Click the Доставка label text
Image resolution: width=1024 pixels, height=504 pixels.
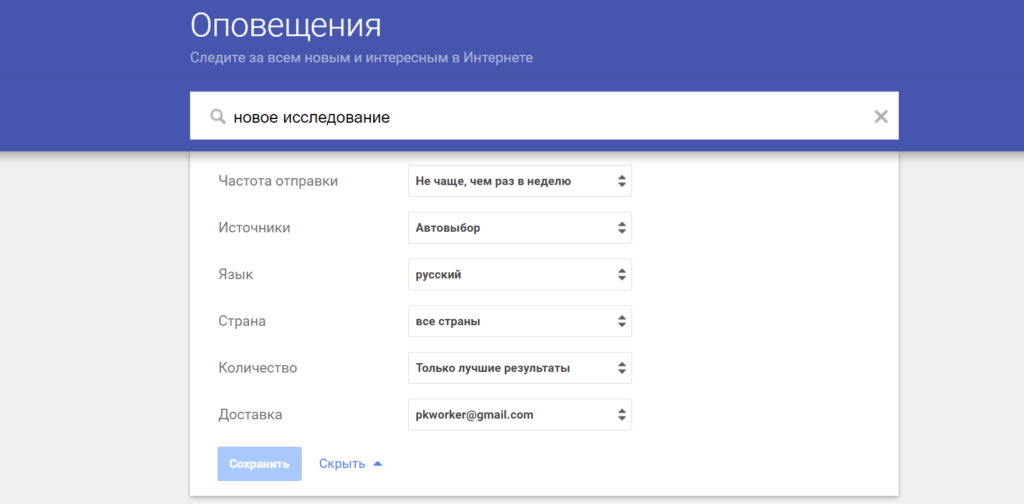click(x=250, y=414)
